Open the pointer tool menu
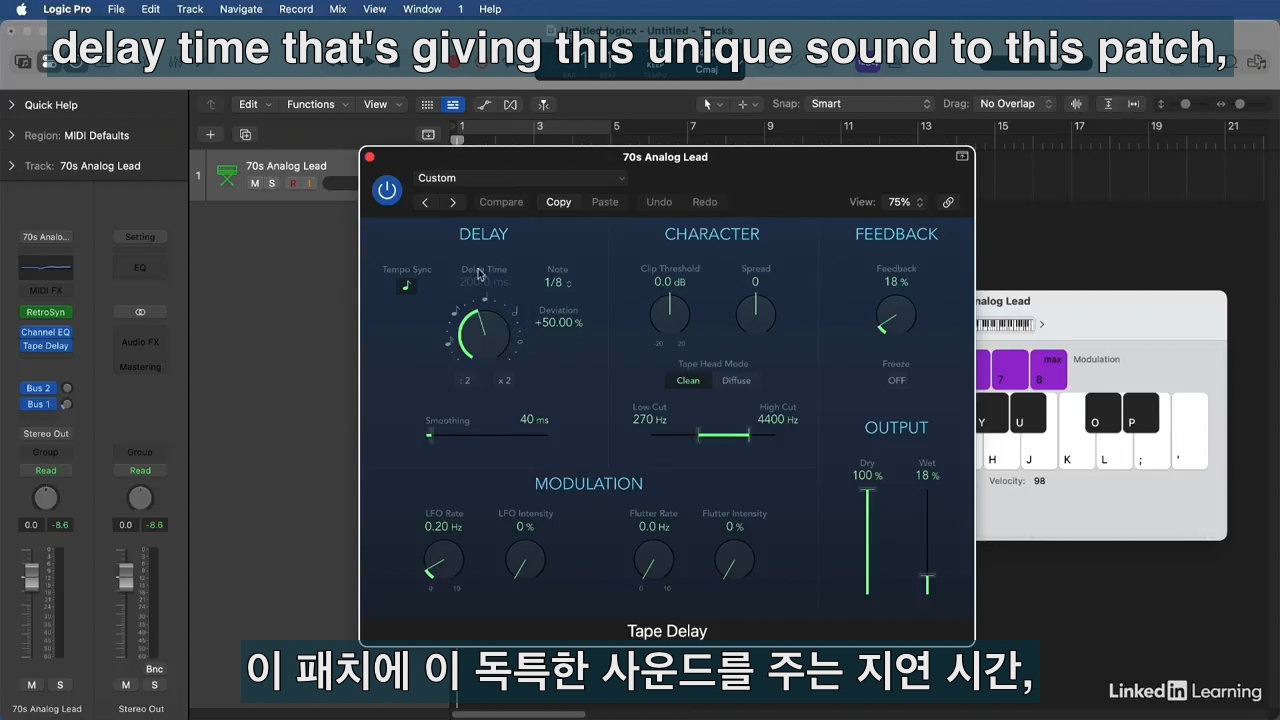 (711, 104)
